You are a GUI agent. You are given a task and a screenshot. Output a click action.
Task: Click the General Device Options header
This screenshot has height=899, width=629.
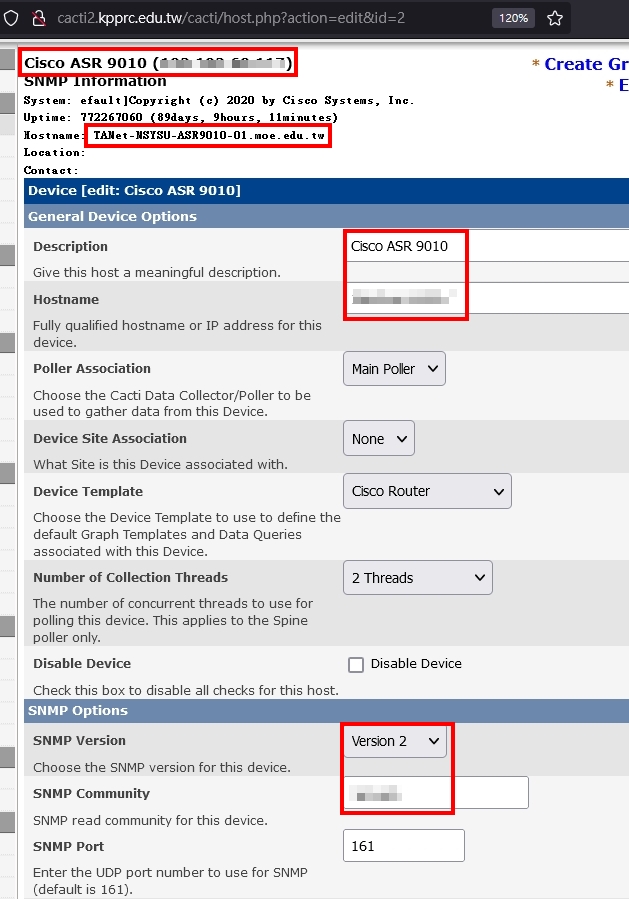[x=326, y=217]
